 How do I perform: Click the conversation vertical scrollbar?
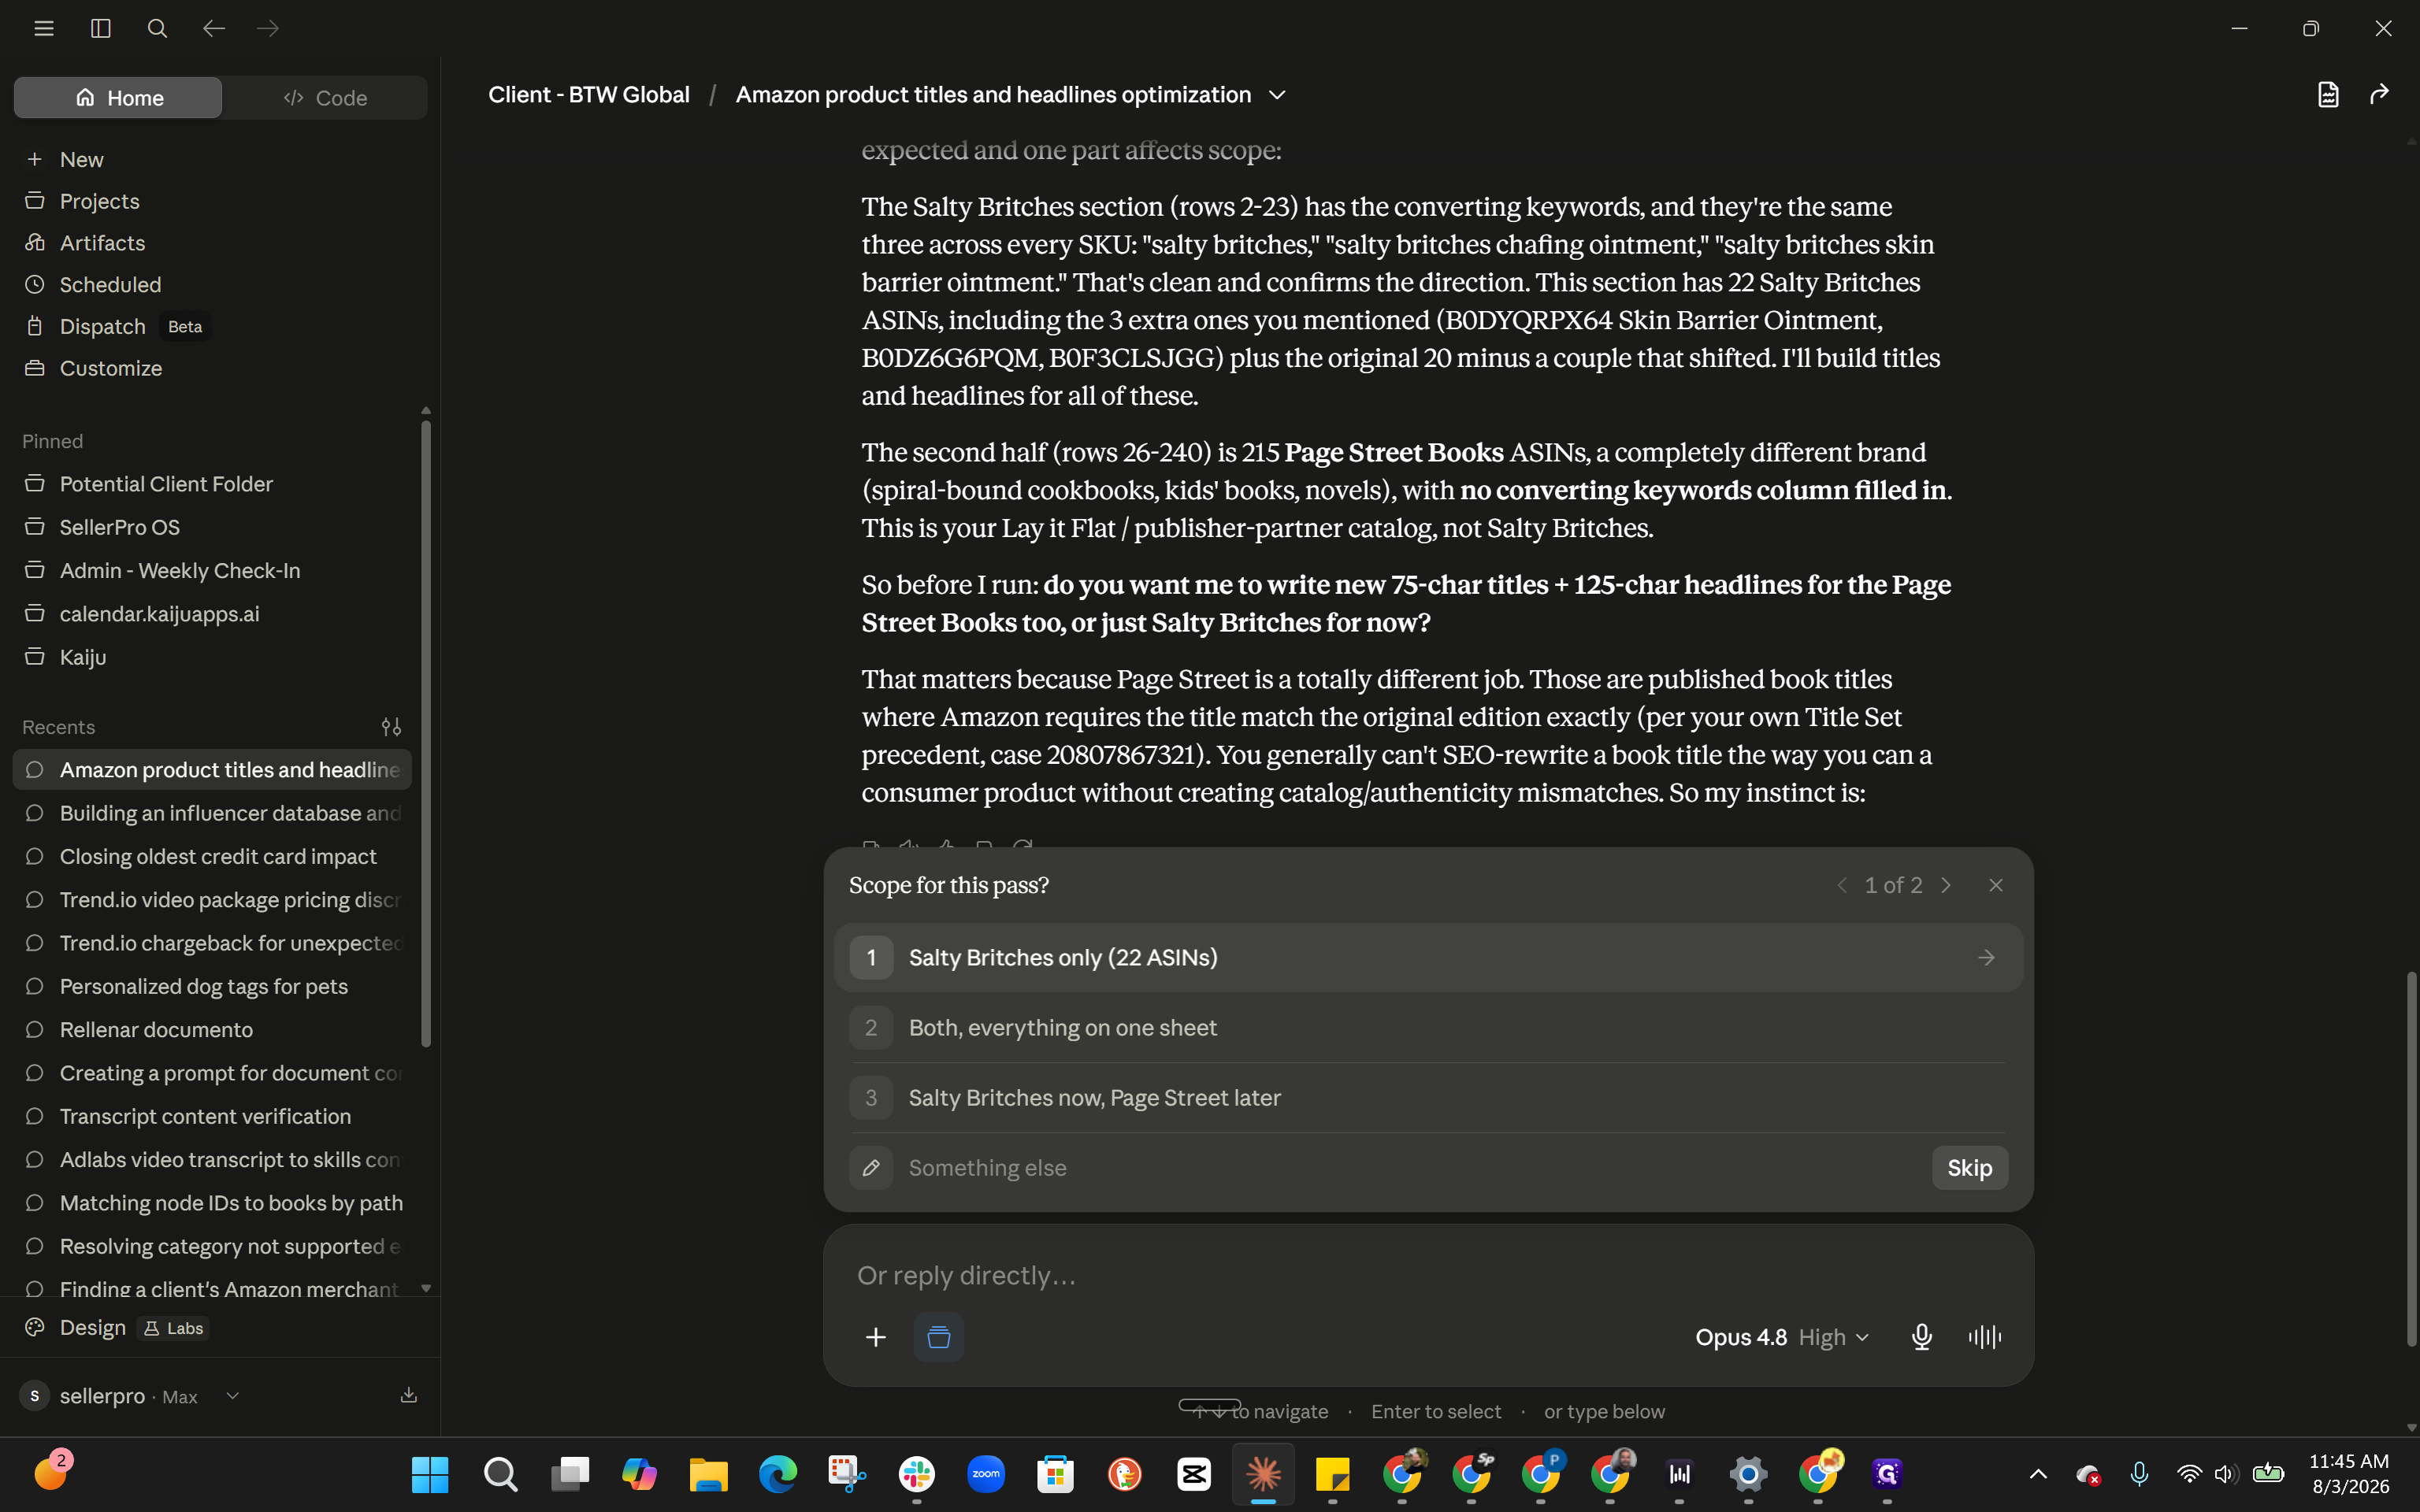tap(2412, 1158)
